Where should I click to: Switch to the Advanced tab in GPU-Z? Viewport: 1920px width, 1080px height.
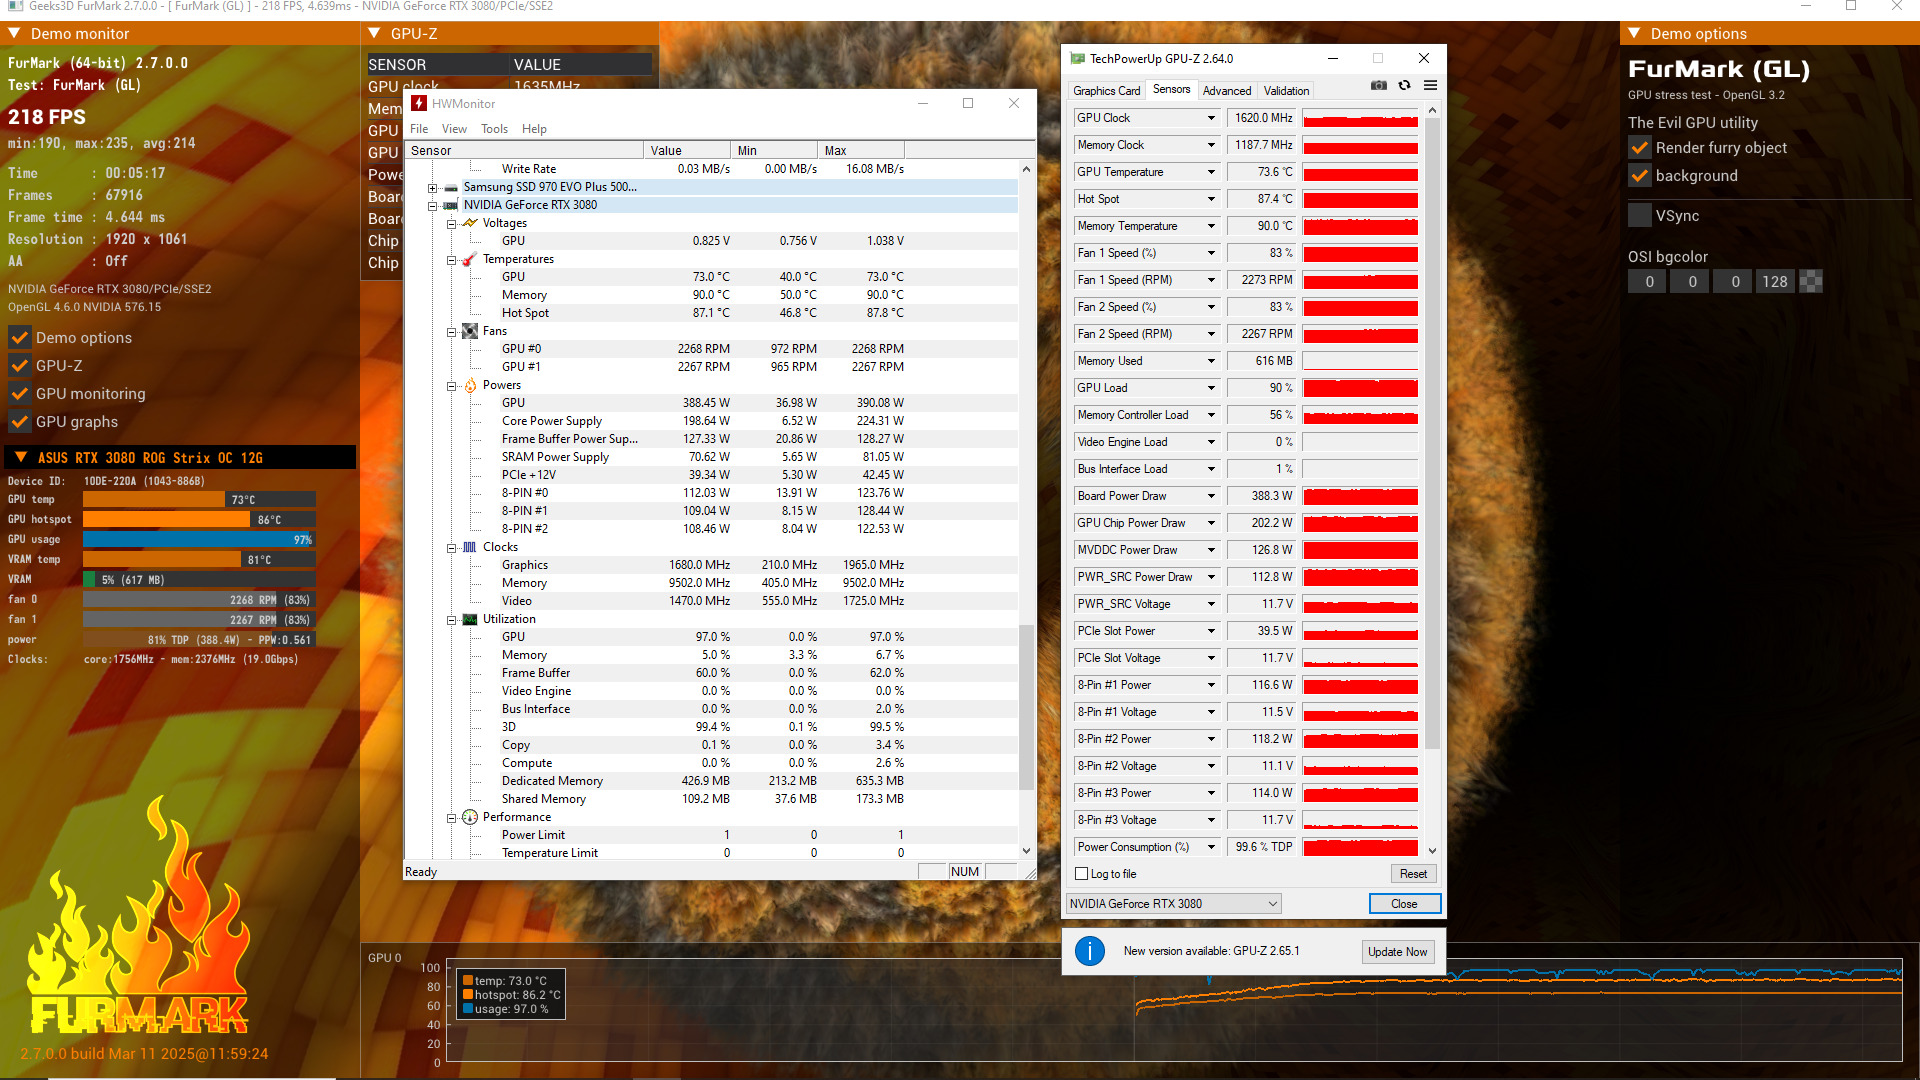tap(1227, 91)
